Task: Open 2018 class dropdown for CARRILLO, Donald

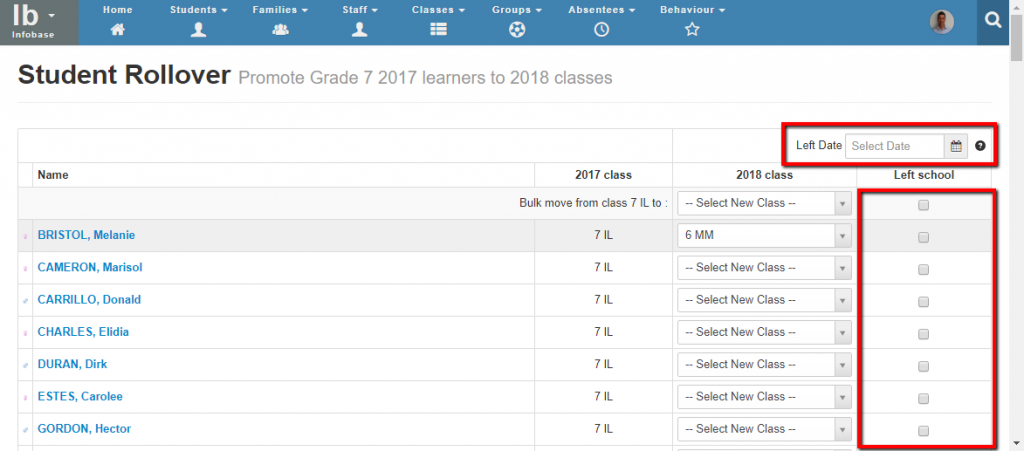Action: click(765, 300)
